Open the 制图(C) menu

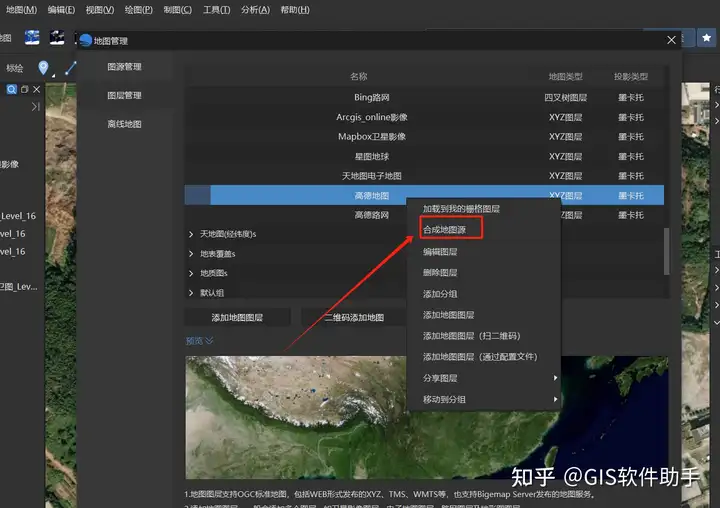click(178, 10)
